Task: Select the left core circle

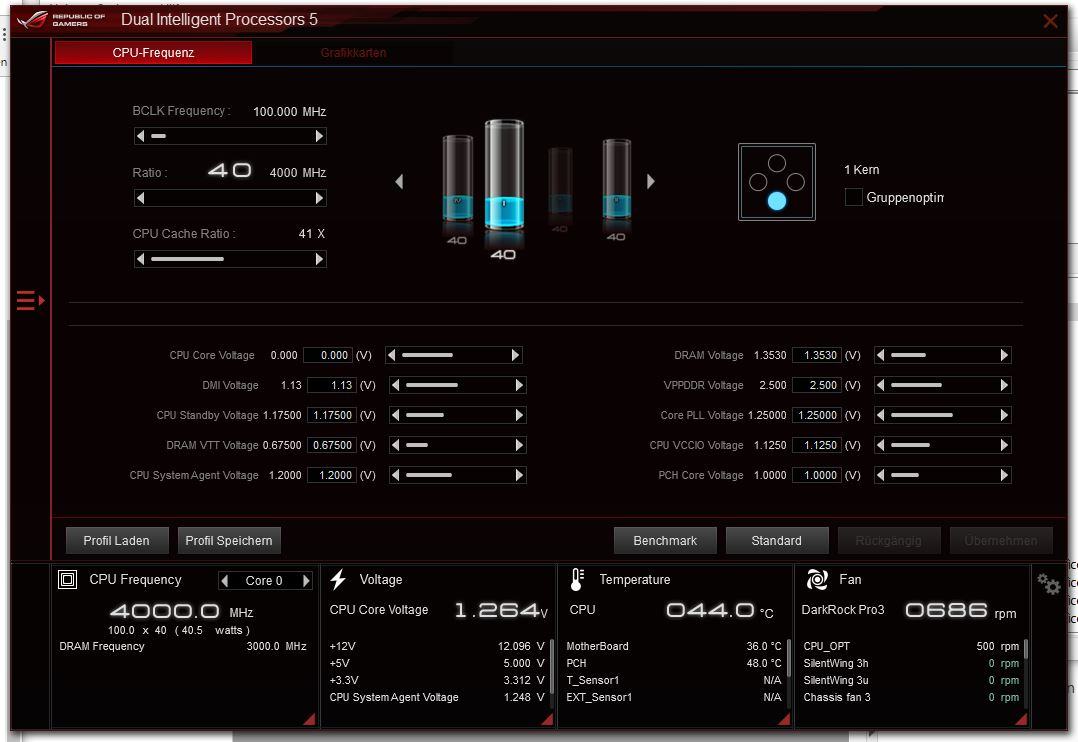Action: [758, 182]
